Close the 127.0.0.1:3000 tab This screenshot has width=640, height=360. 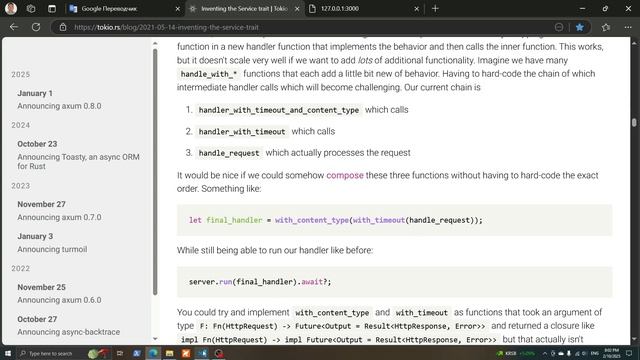[416, 9]
